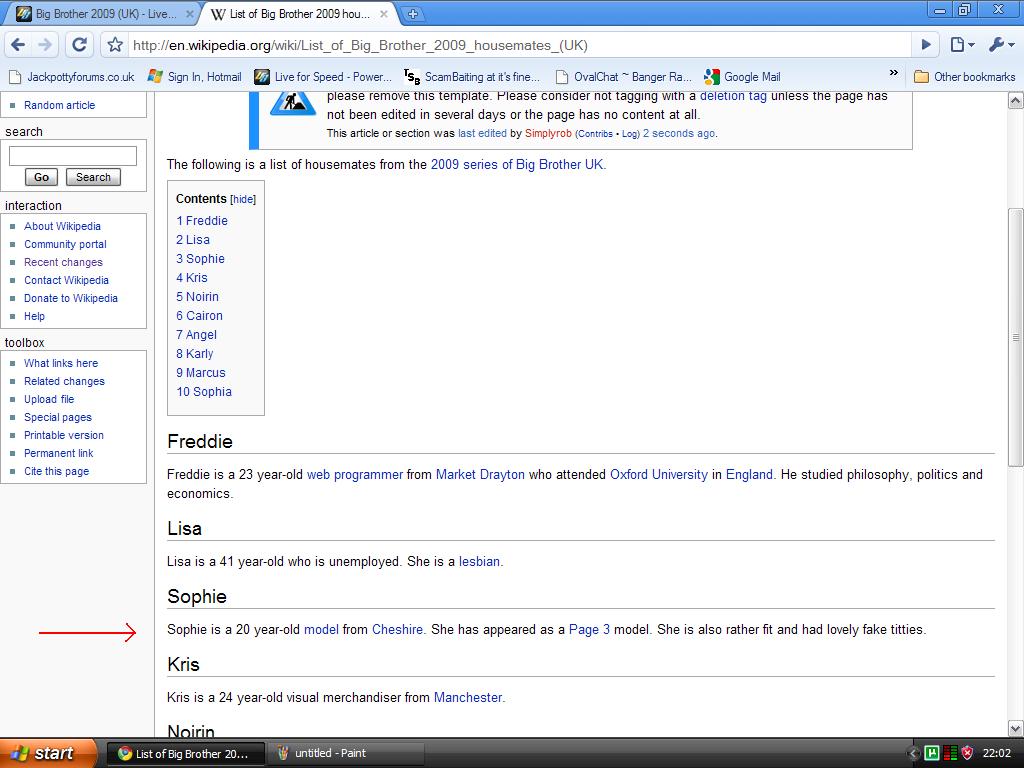This screenshot has width=1024, height=768.
Task: Open a new tab with plus button
Action: coord(412,14)
